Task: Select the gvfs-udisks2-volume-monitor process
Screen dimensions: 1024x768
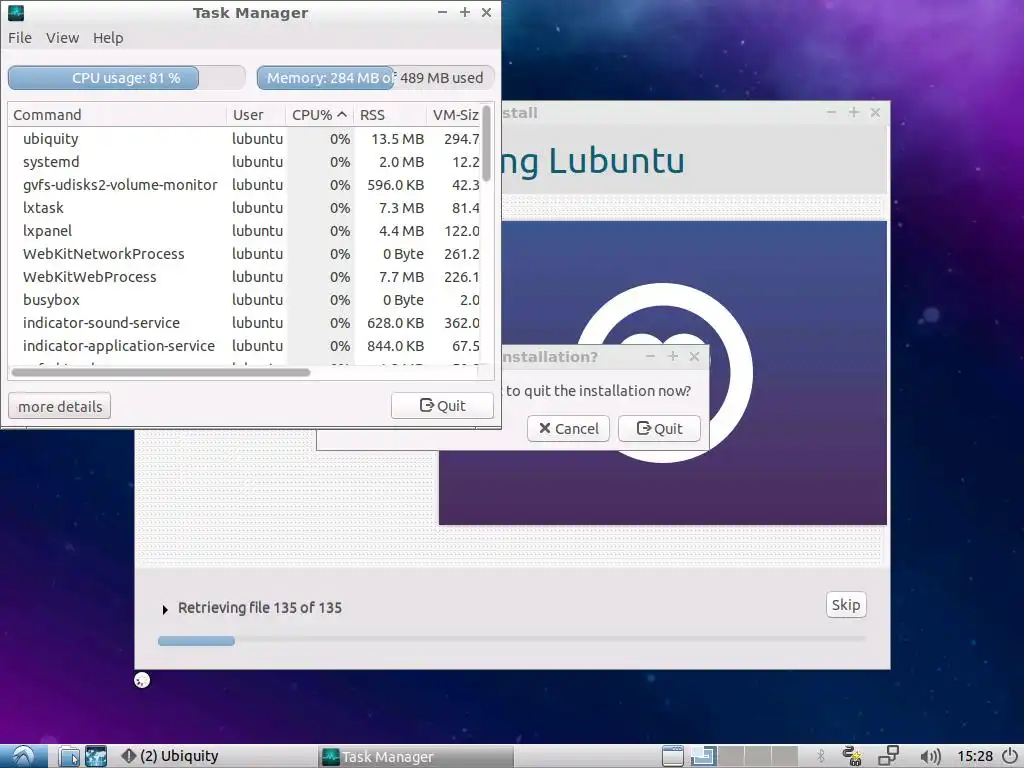Action: [x=245, y=185]
